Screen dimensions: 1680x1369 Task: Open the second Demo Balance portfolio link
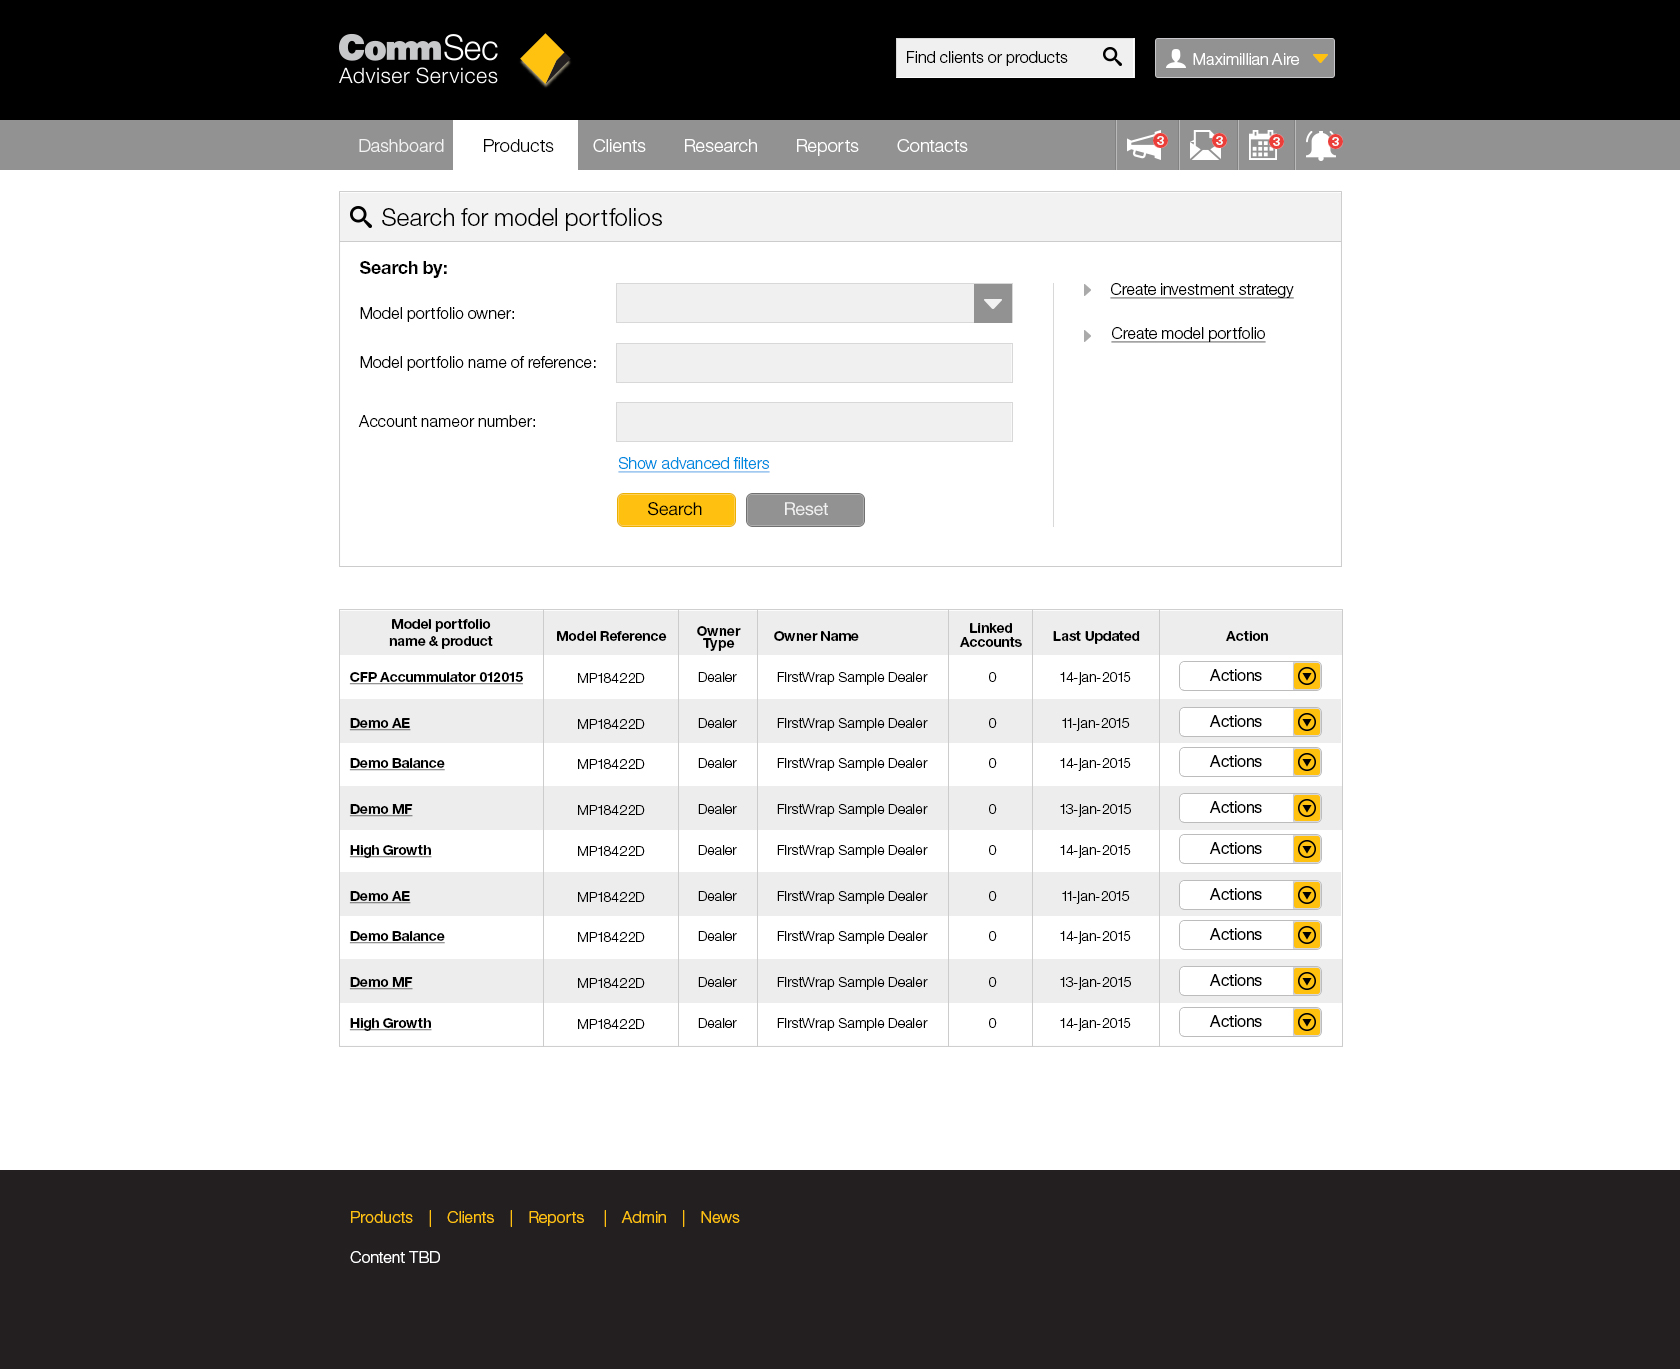tap(397, 937)
